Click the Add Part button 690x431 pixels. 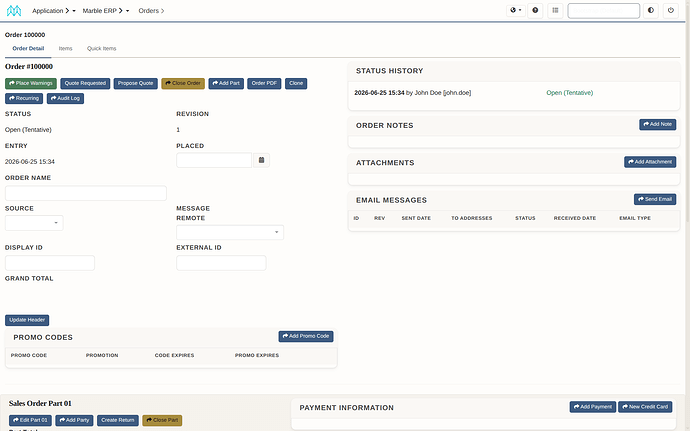coord(226,83)
